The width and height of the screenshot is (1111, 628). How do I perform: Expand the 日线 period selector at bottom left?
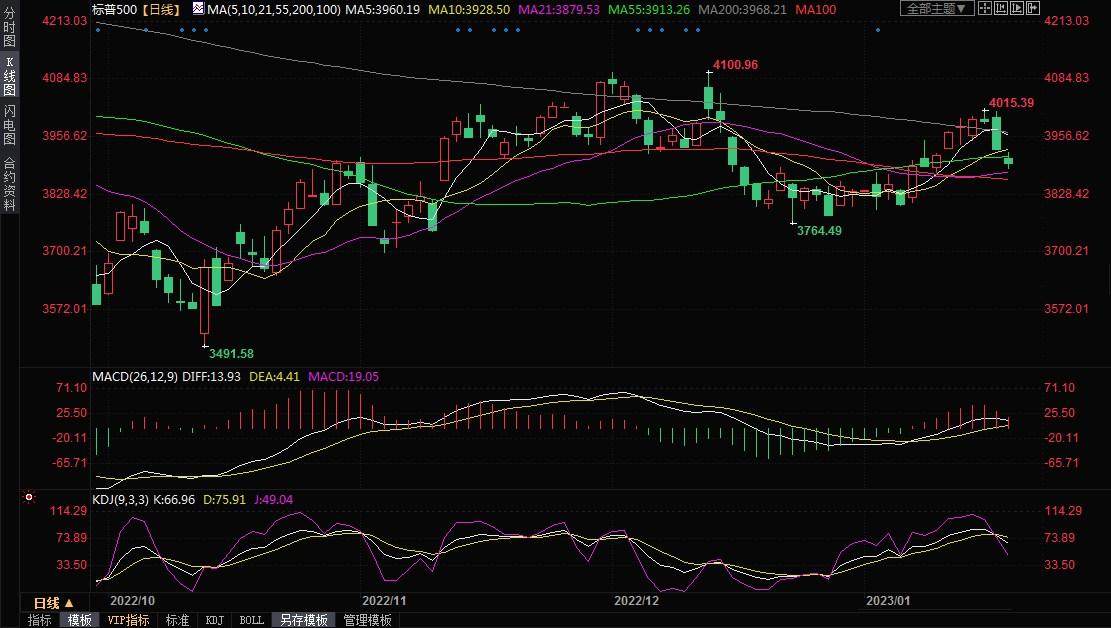click(52, 603)
